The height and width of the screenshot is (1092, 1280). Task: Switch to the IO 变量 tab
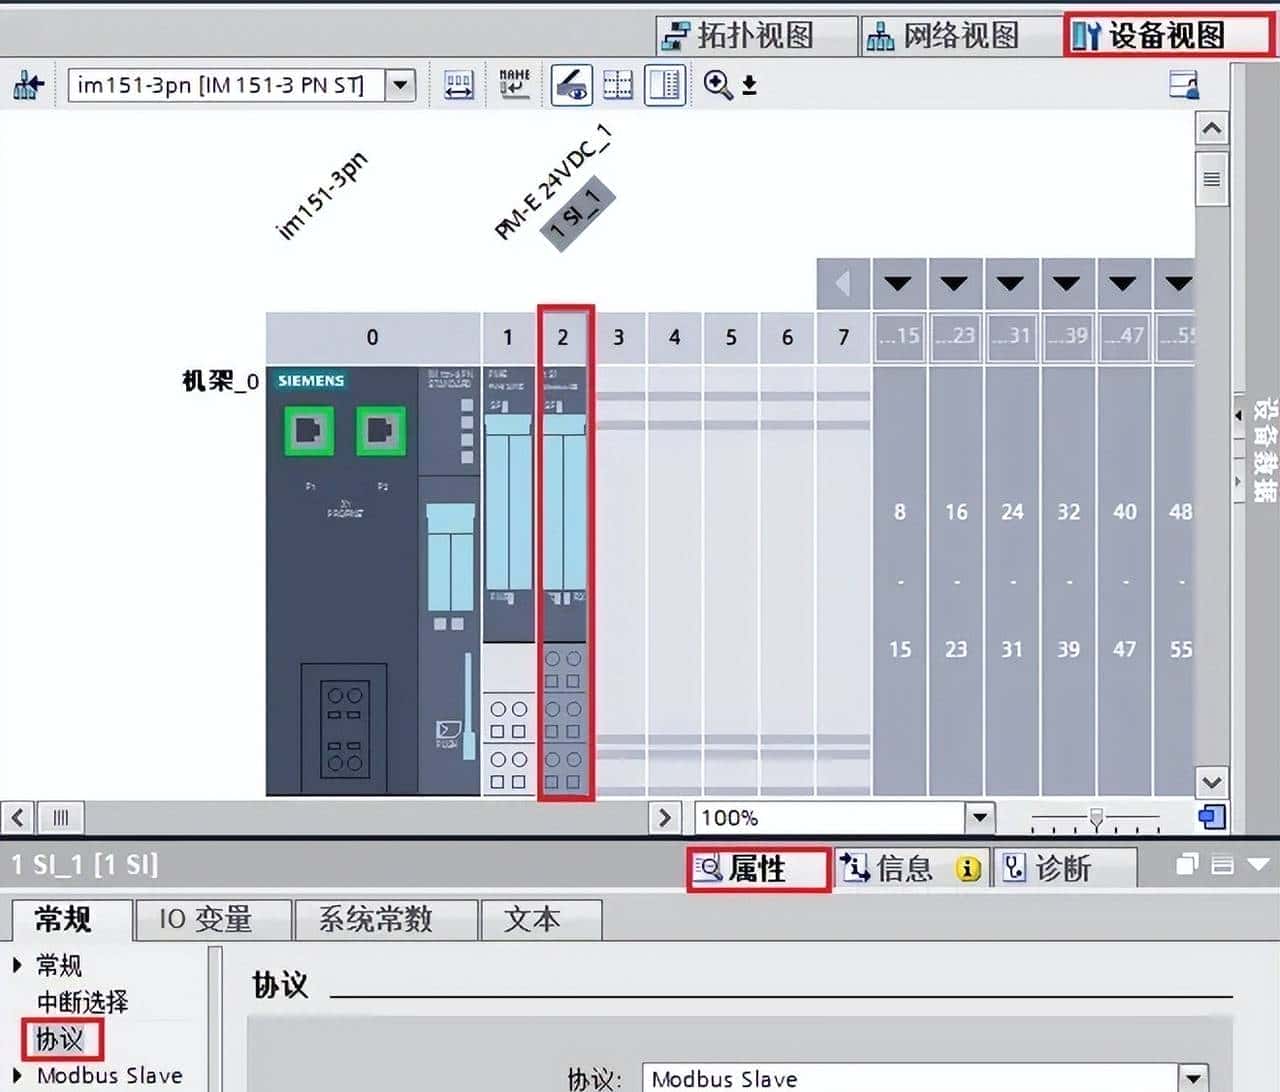click(x=211, y=920)
